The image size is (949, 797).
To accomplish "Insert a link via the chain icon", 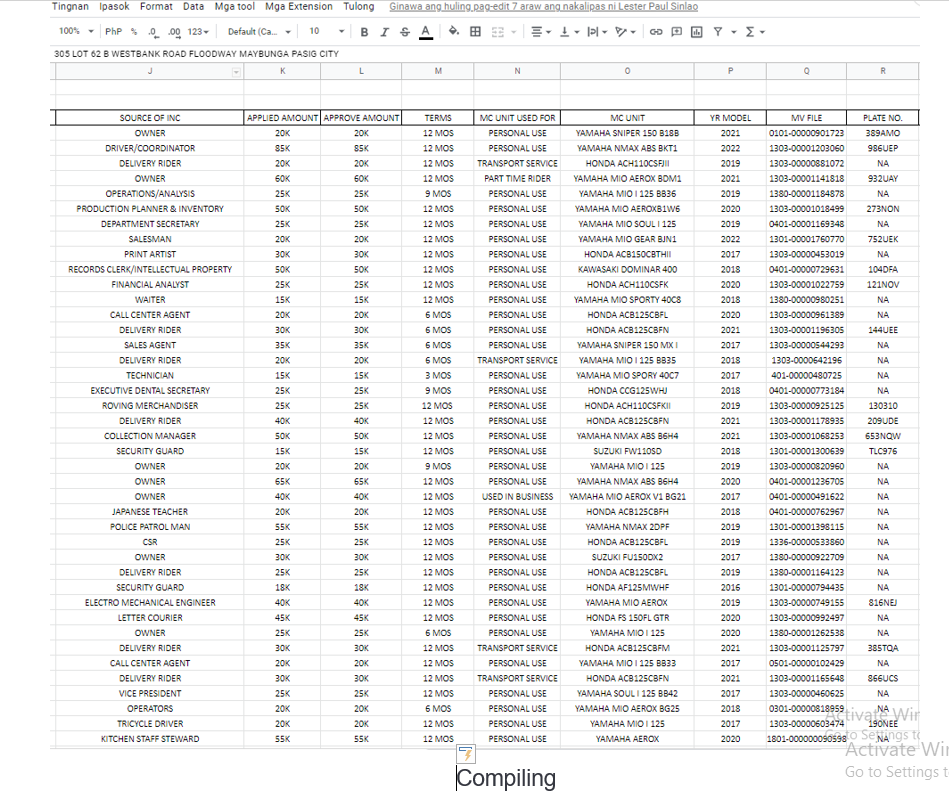I will coord(656,32).
